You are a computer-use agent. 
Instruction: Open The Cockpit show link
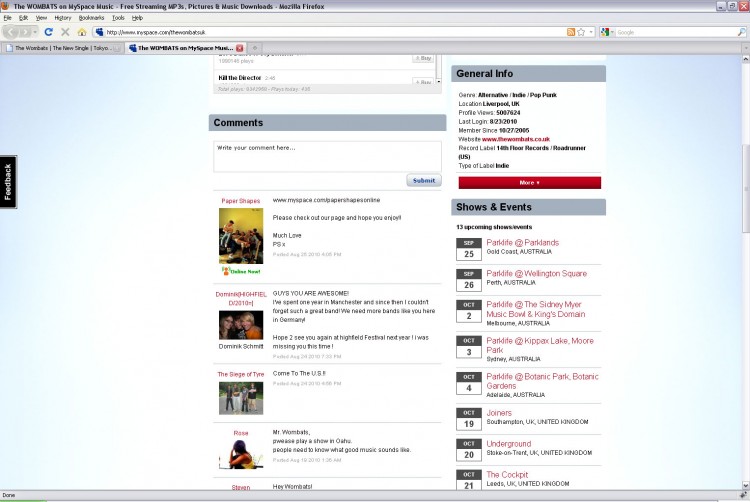[507, 475]
